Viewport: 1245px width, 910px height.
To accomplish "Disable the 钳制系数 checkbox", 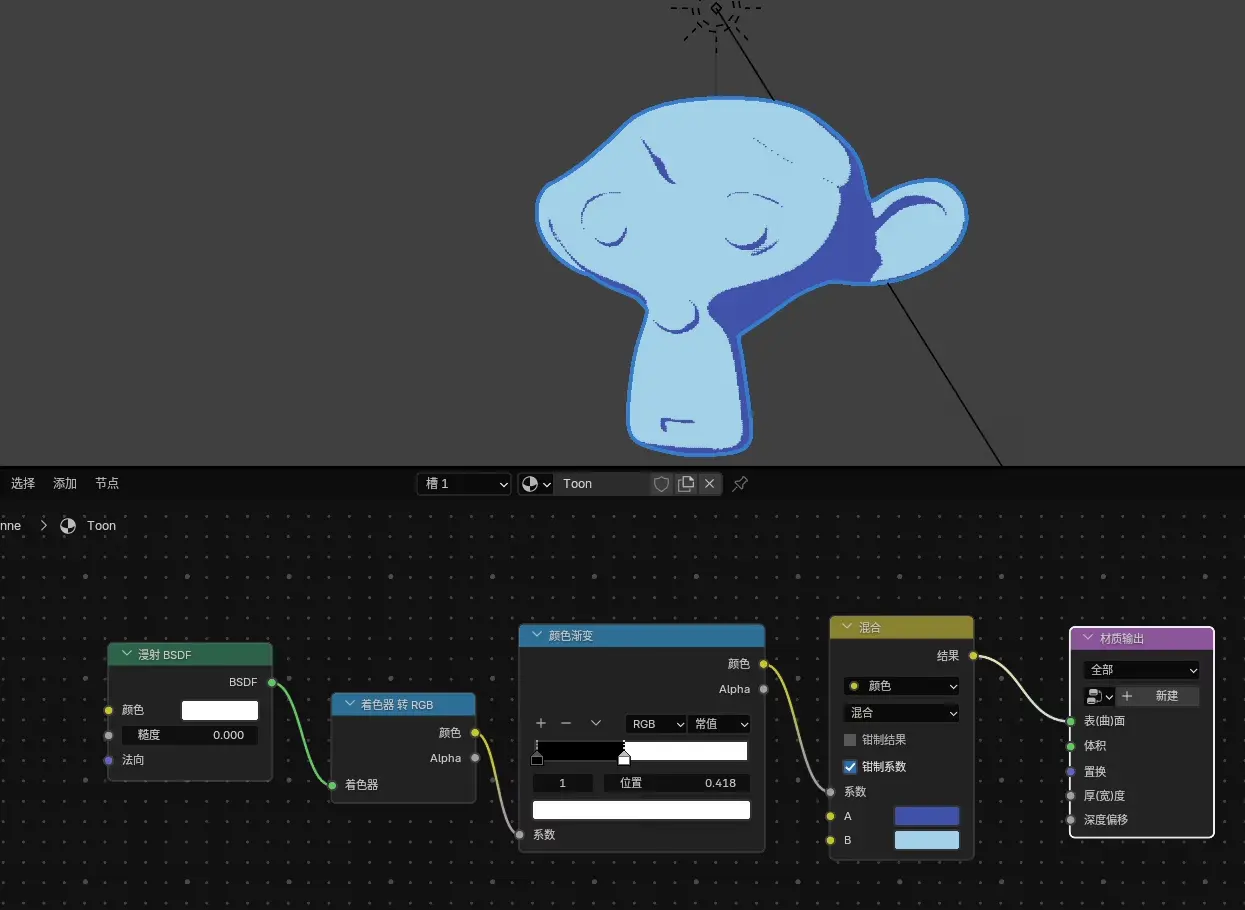I will point(850,767).
